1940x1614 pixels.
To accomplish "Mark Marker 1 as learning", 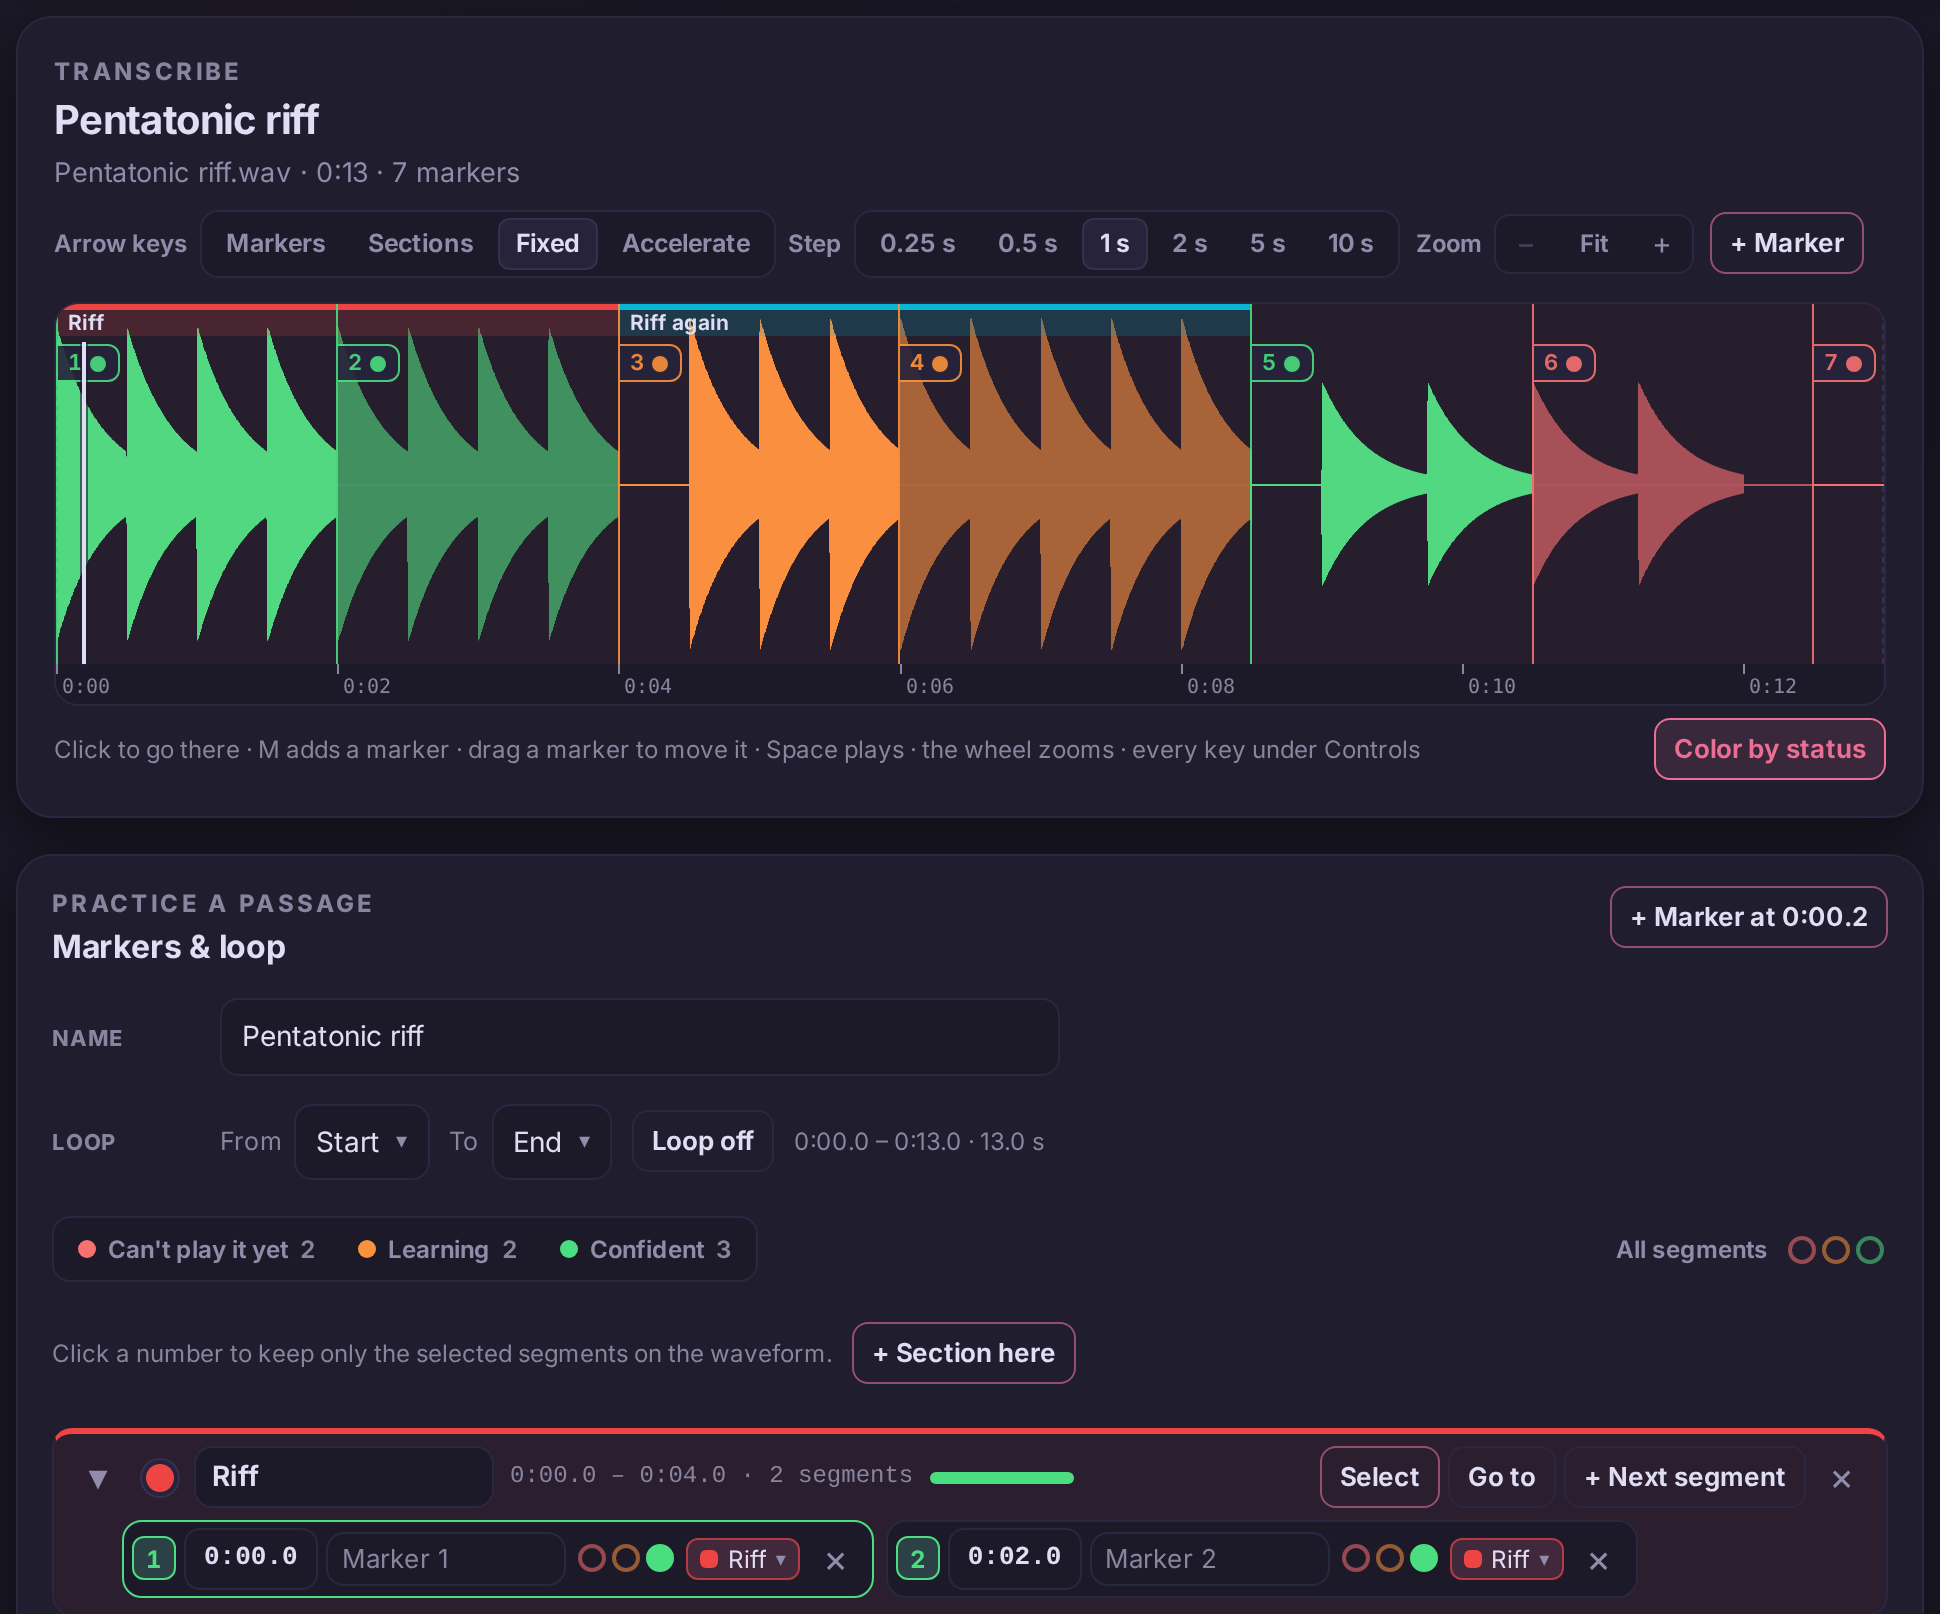I will tap(626, 1558).
